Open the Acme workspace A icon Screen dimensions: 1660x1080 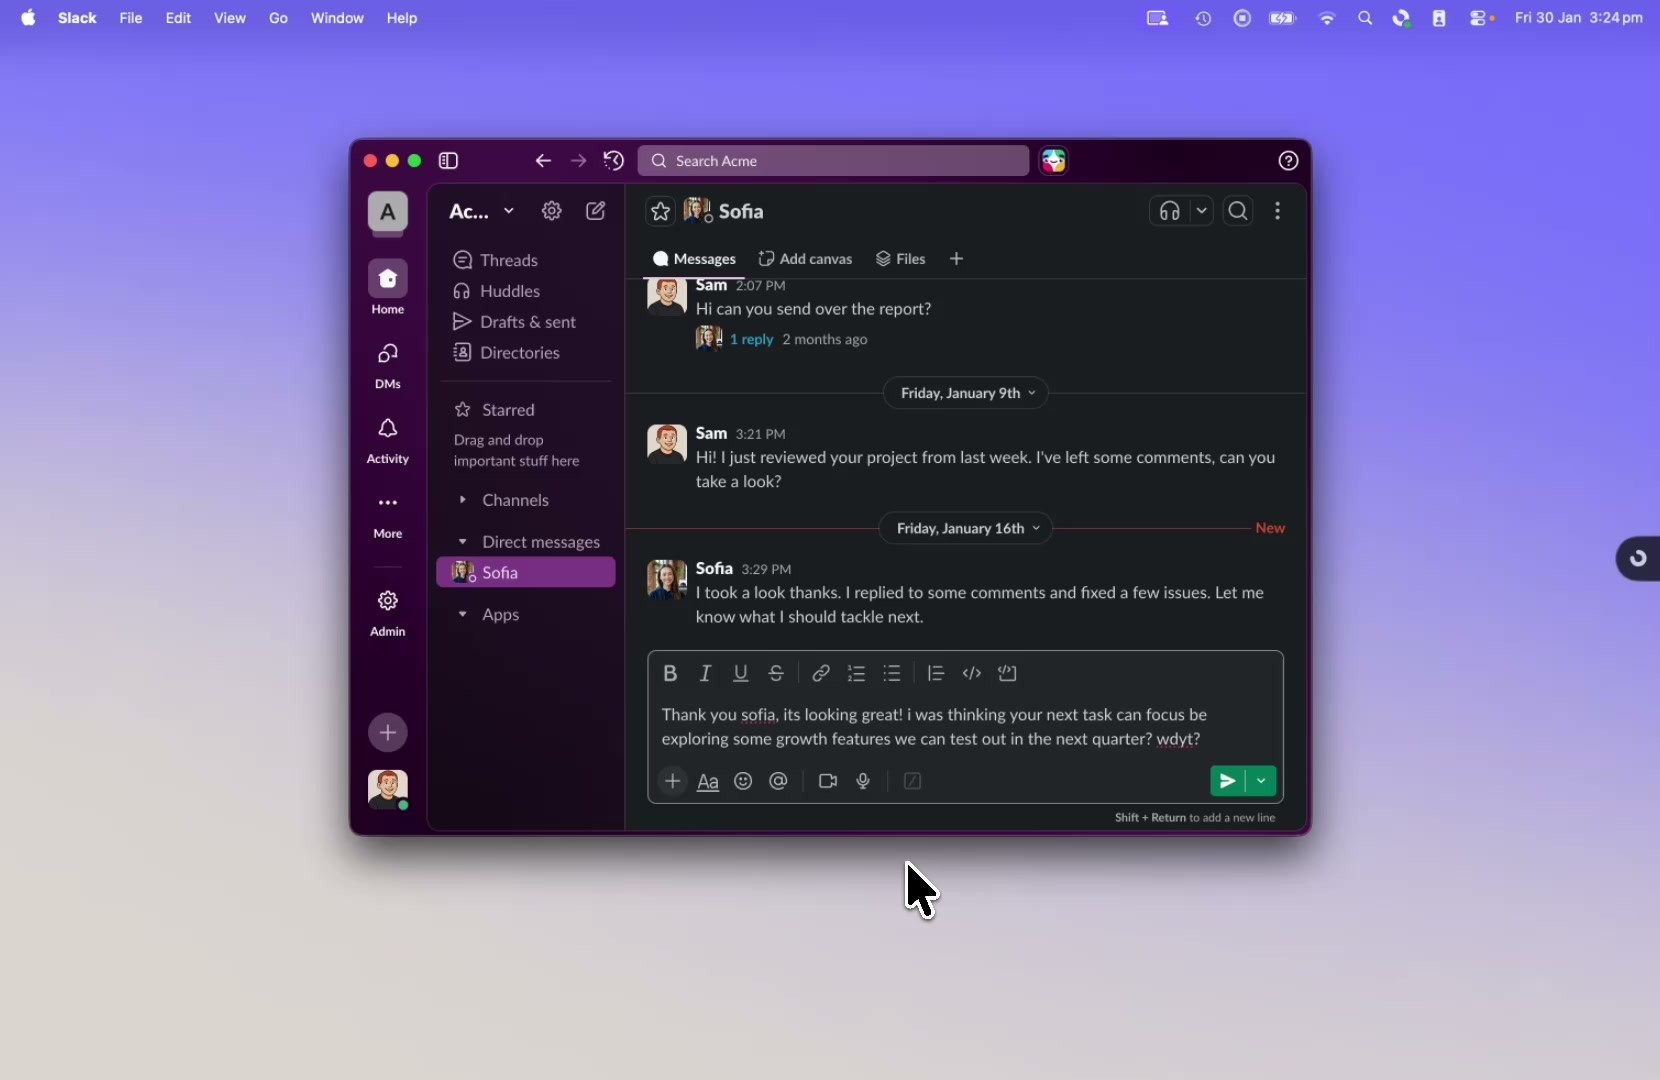pyautogui.click(x=388, y=213)
